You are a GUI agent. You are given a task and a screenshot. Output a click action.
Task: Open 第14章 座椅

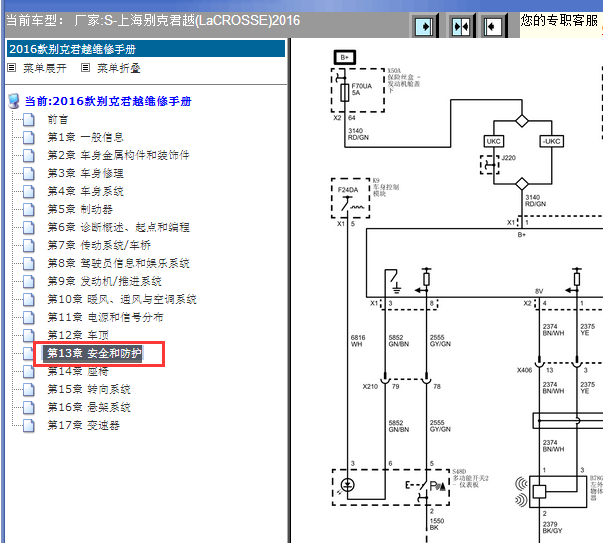pyautogui.click(x=78, y=371)
